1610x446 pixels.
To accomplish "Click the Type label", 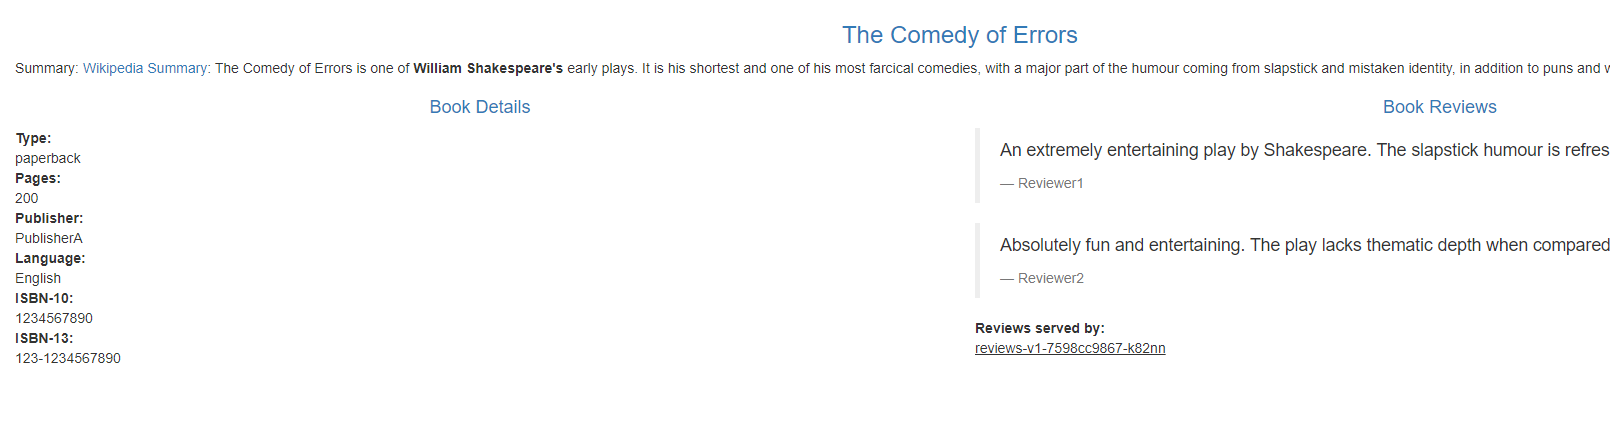I will tap(33, 138).
